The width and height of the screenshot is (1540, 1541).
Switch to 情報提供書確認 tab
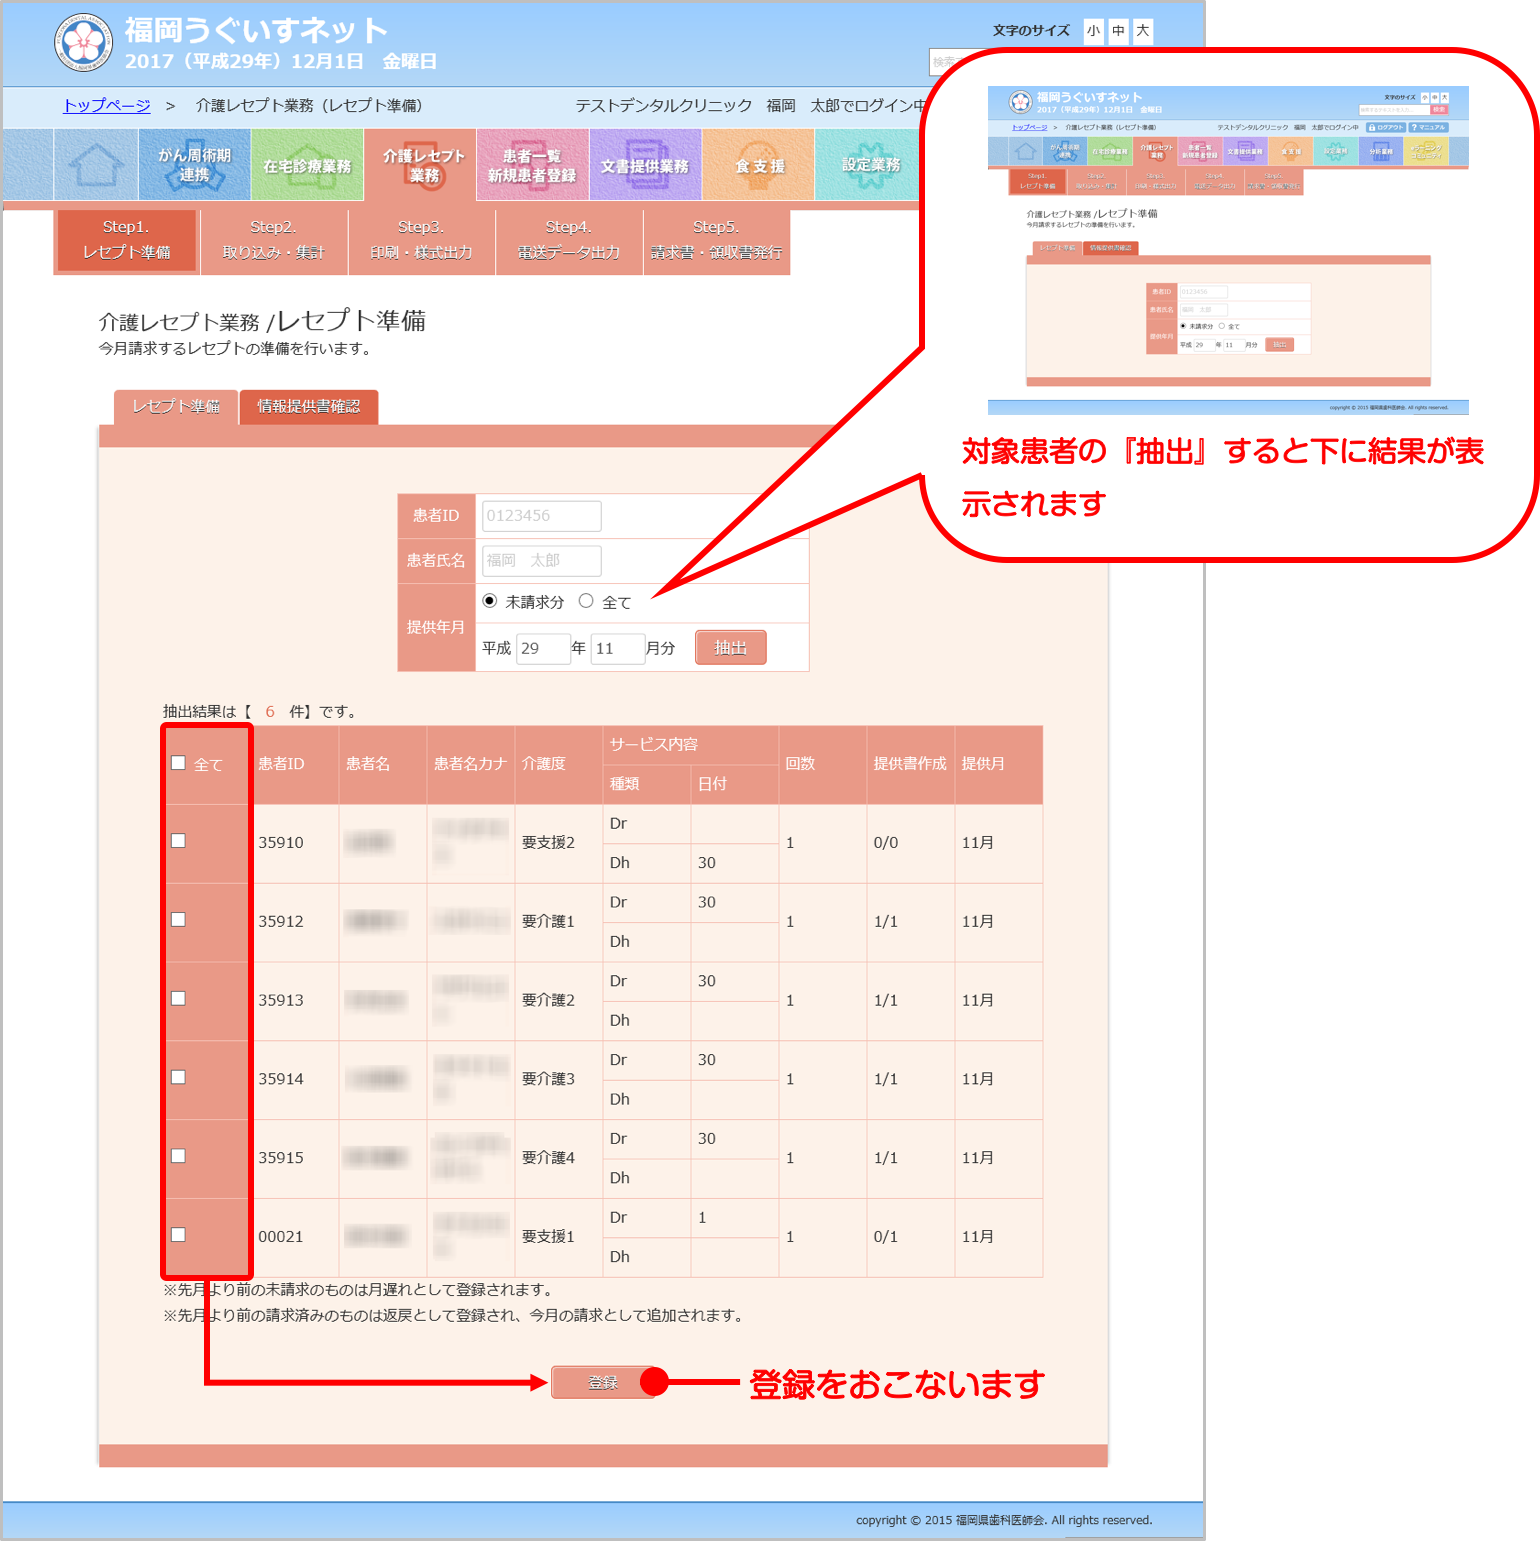[x=308, y=407]
